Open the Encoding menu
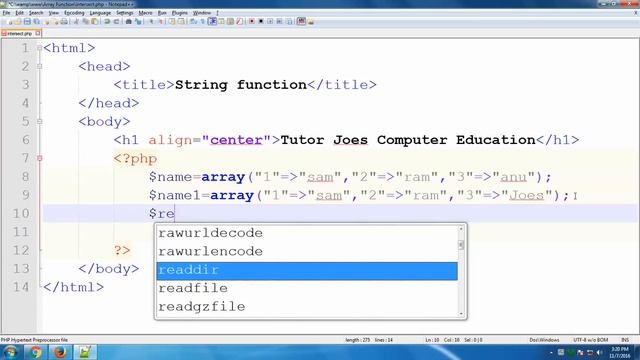This screenshot has width=640, height=360. pos(74,13)
